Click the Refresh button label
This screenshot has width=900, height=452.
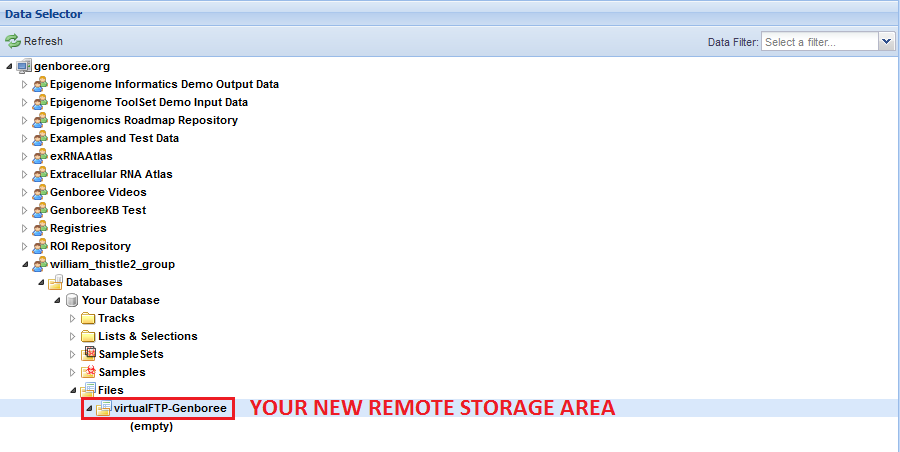[43, 41]
